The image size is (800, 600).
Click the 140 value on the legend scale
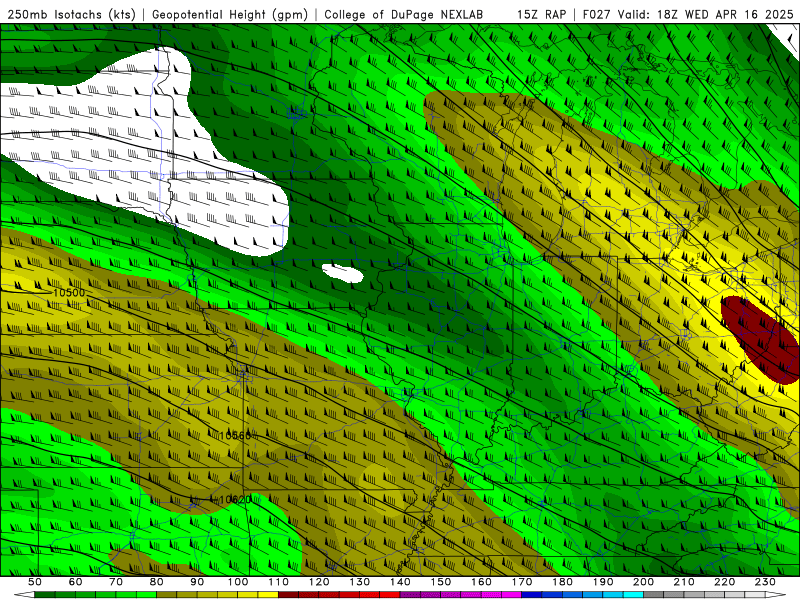coord(400,582)
